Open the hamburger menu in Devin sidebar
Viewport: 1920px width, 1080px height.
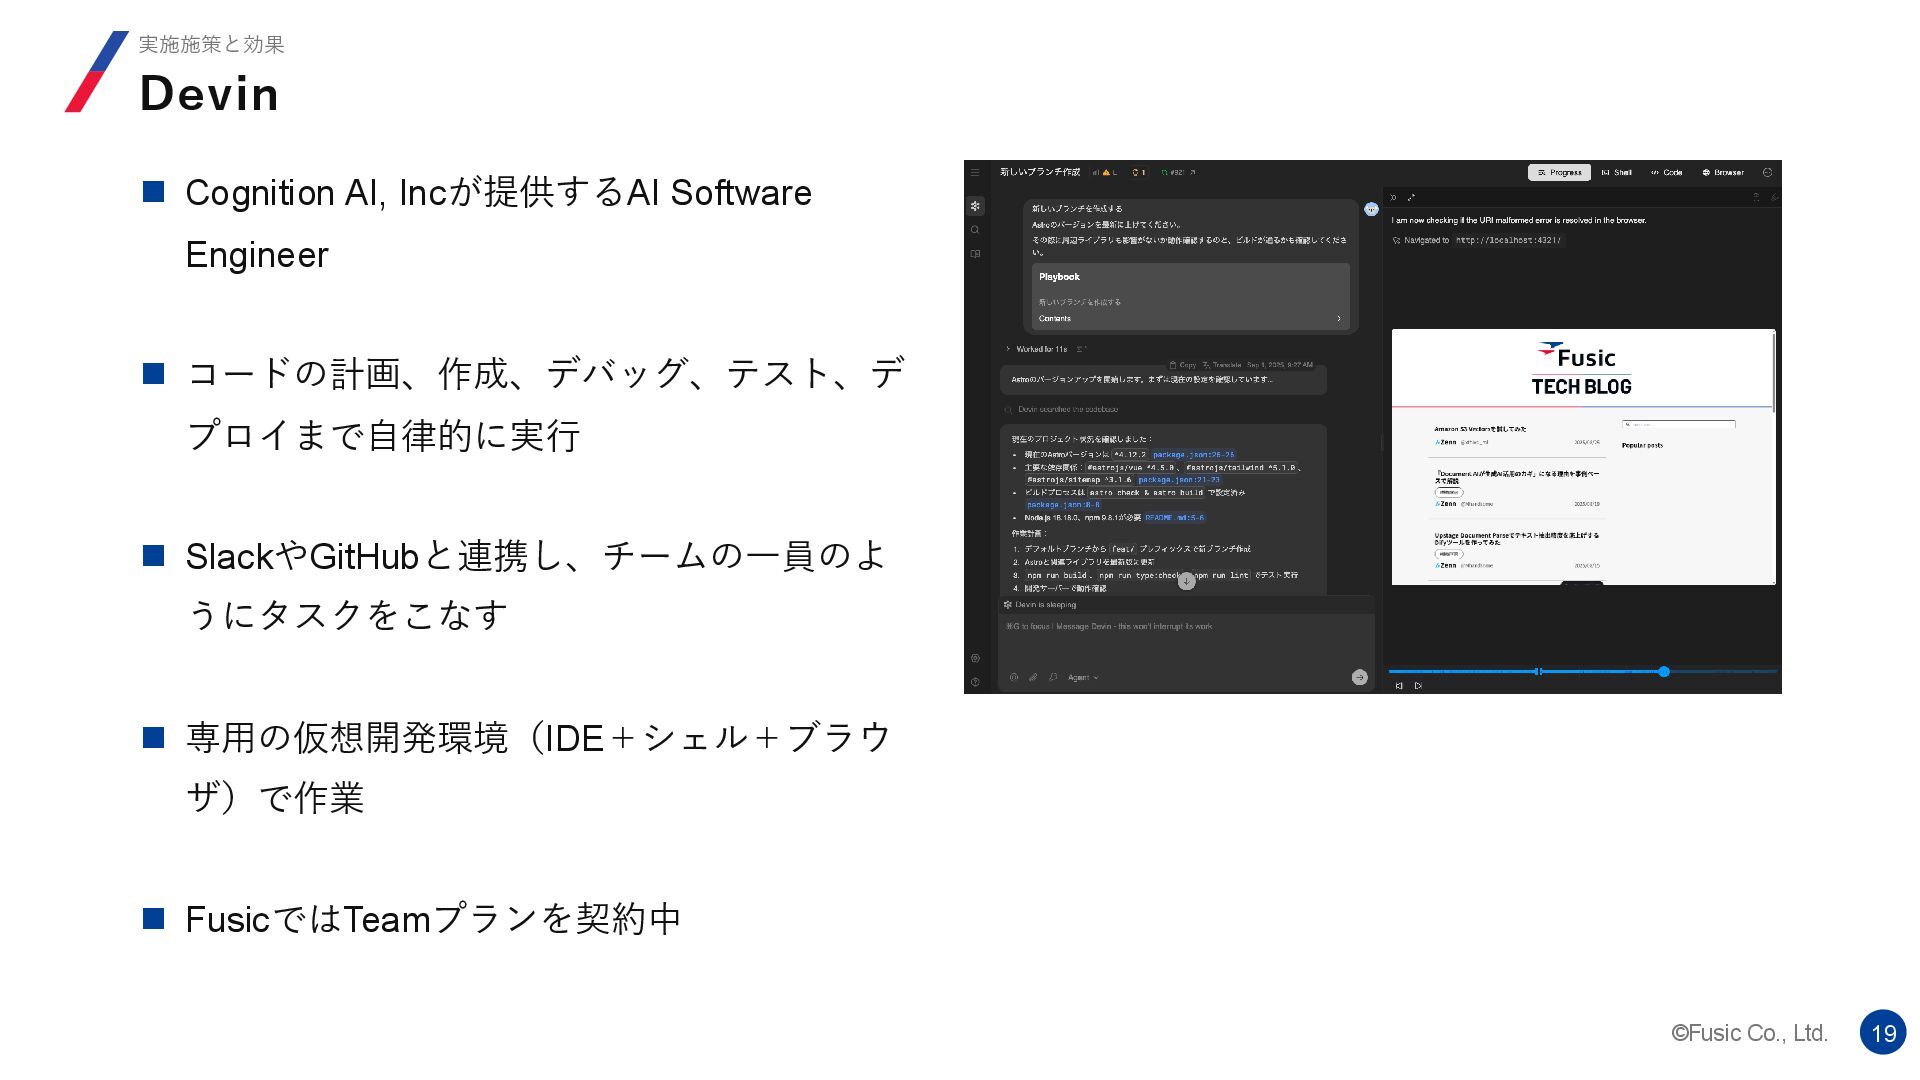point(975,172)
